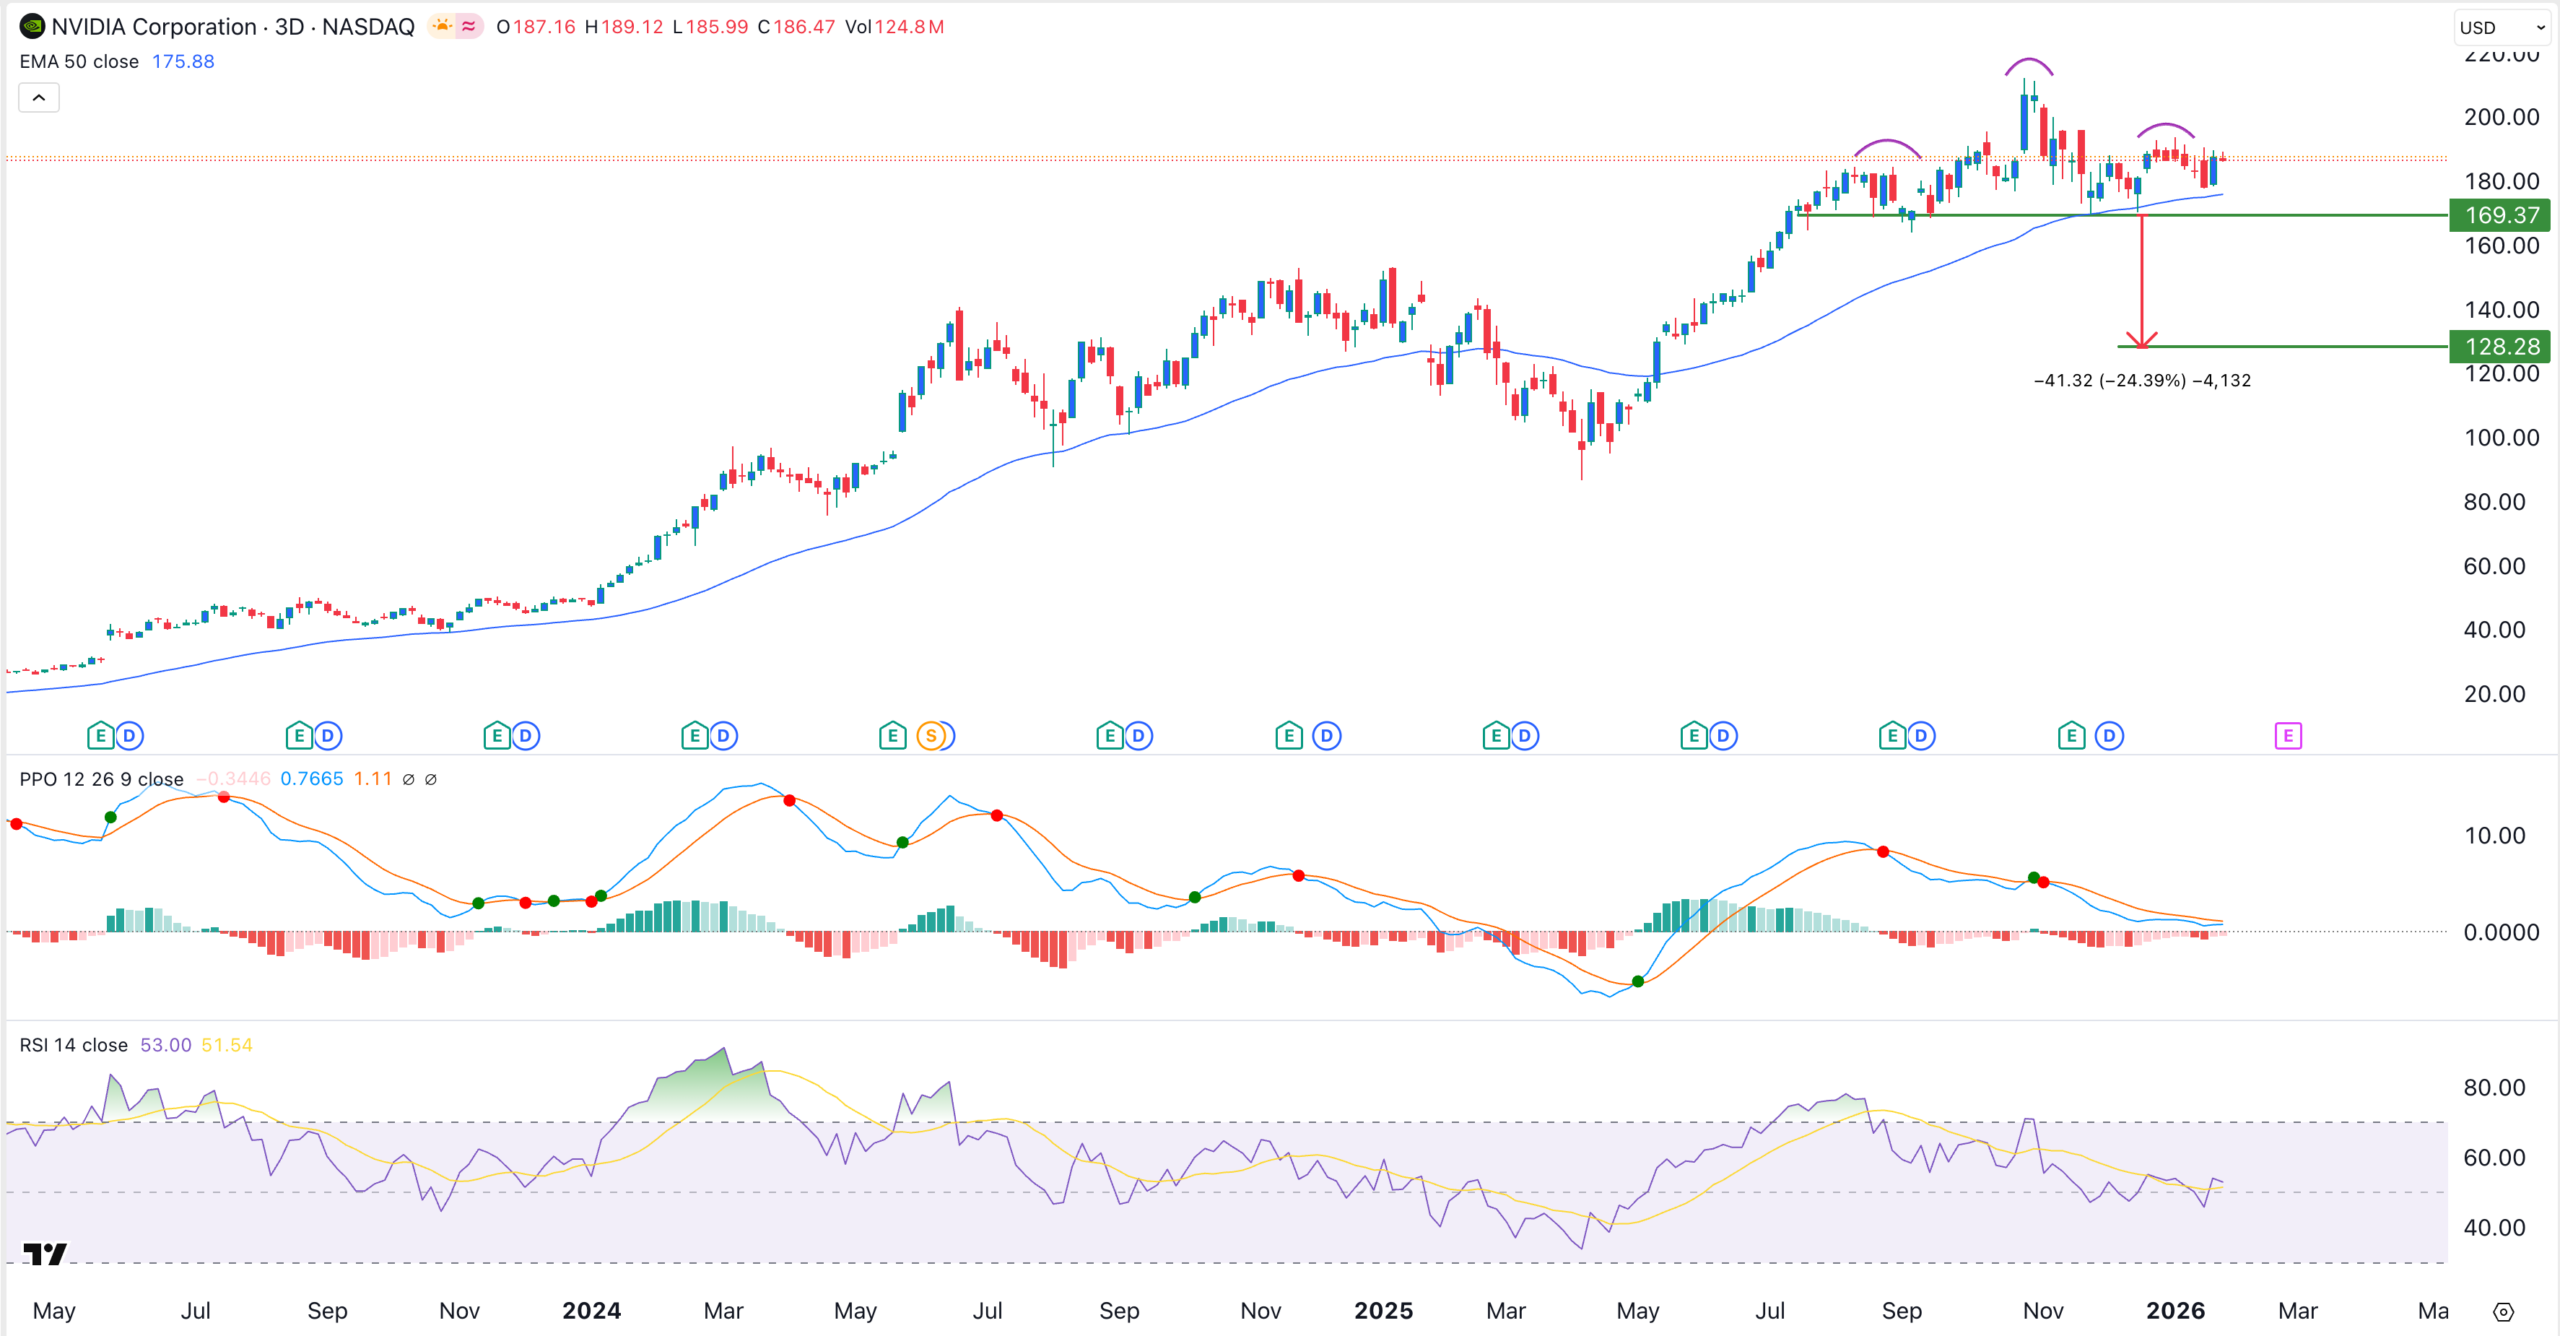This screenshot has height=1336, width=2560.
Task: Click the NVIDIA company logo icon
Action: click(x=31, y=27)
